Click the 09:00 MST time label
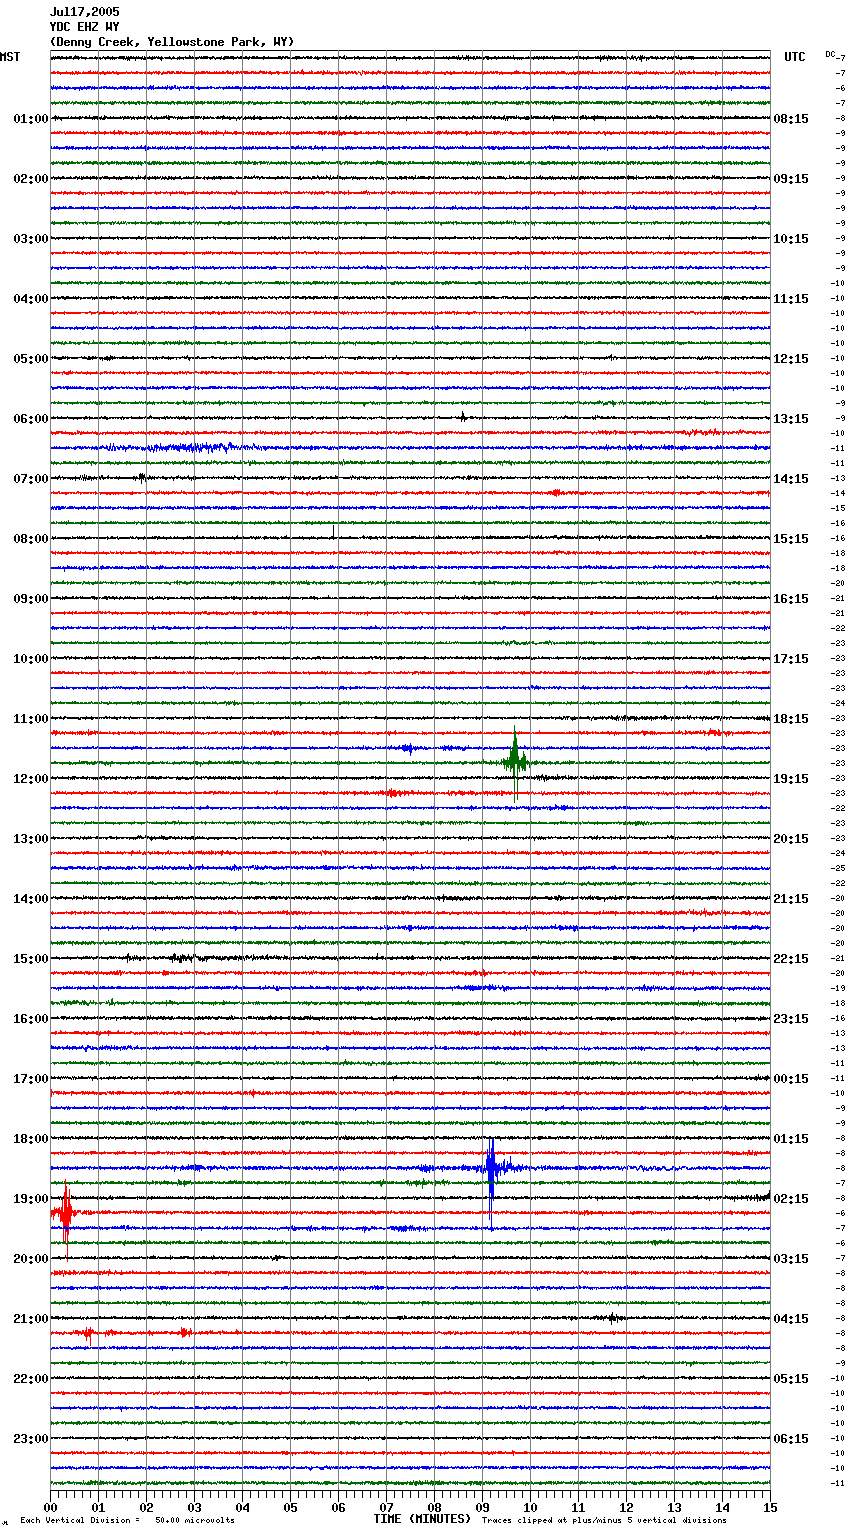 pos(31,599)
